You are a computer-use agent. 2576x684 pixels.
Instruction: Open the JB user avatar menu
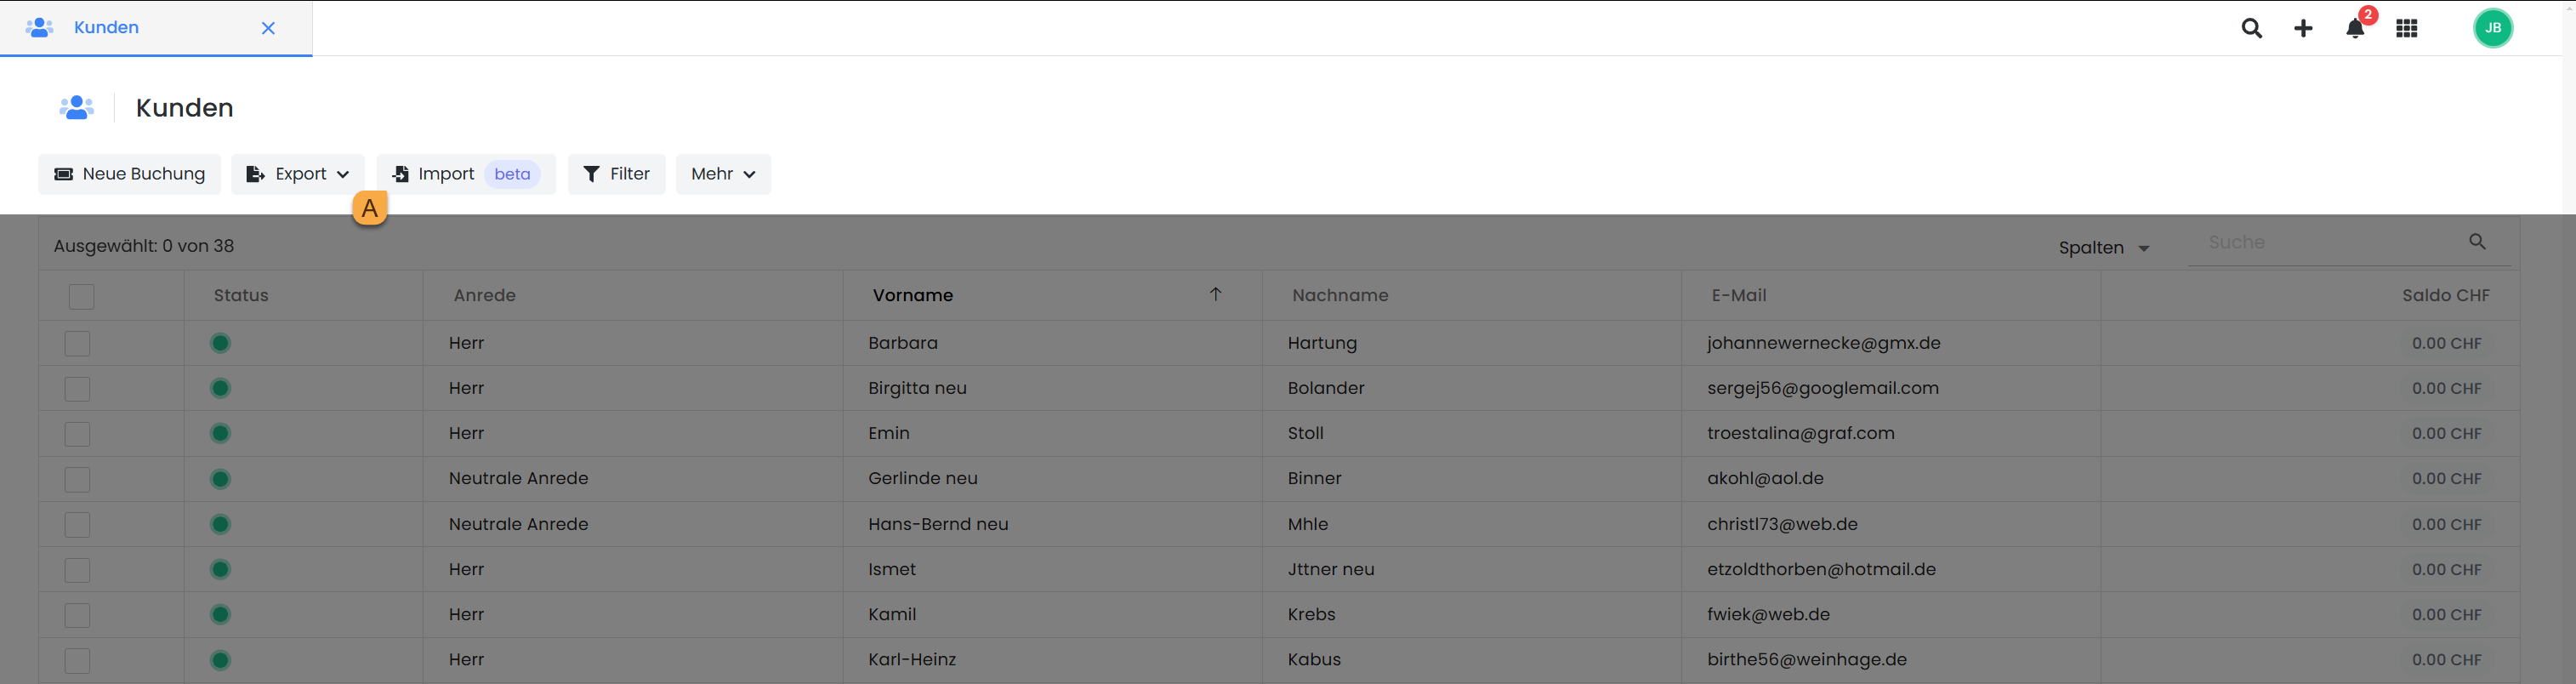(x=2492, y=28)
